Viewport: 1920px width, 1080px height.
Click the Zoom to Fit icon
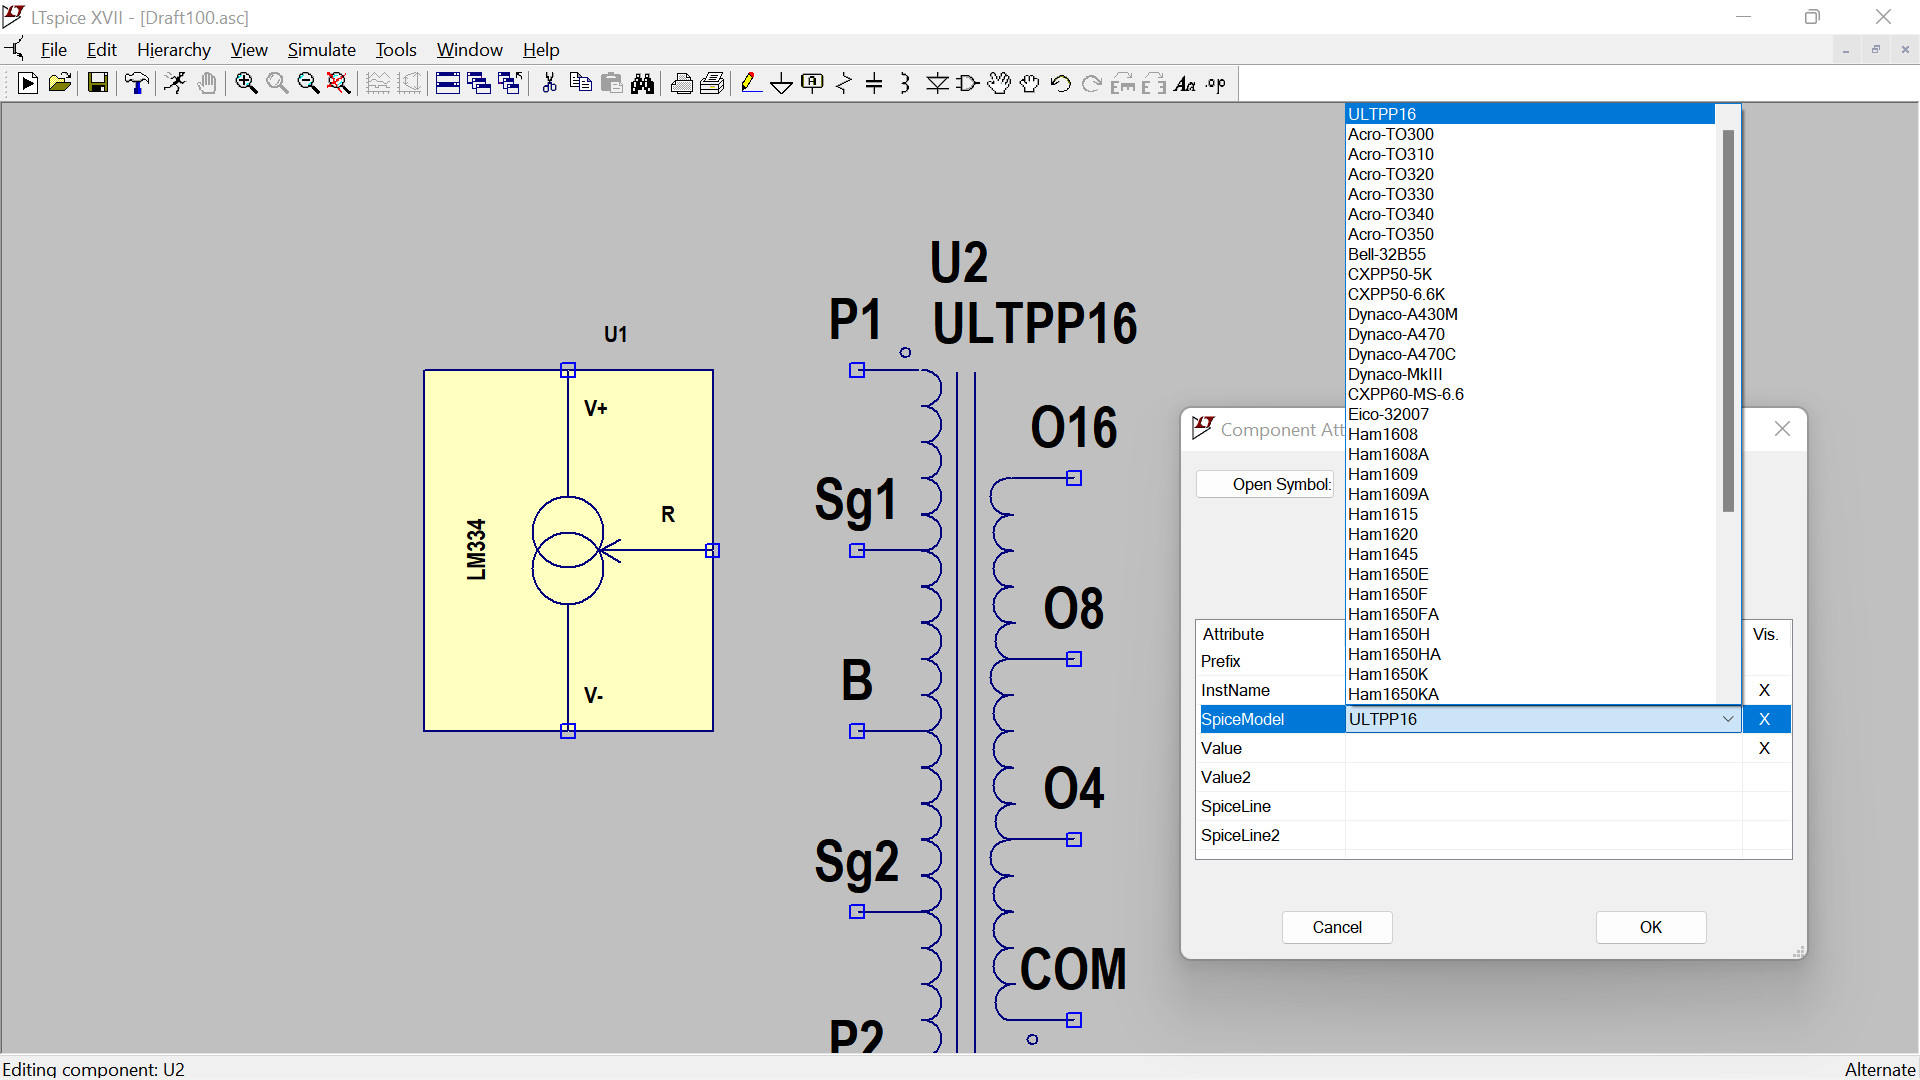click(339, 84)
